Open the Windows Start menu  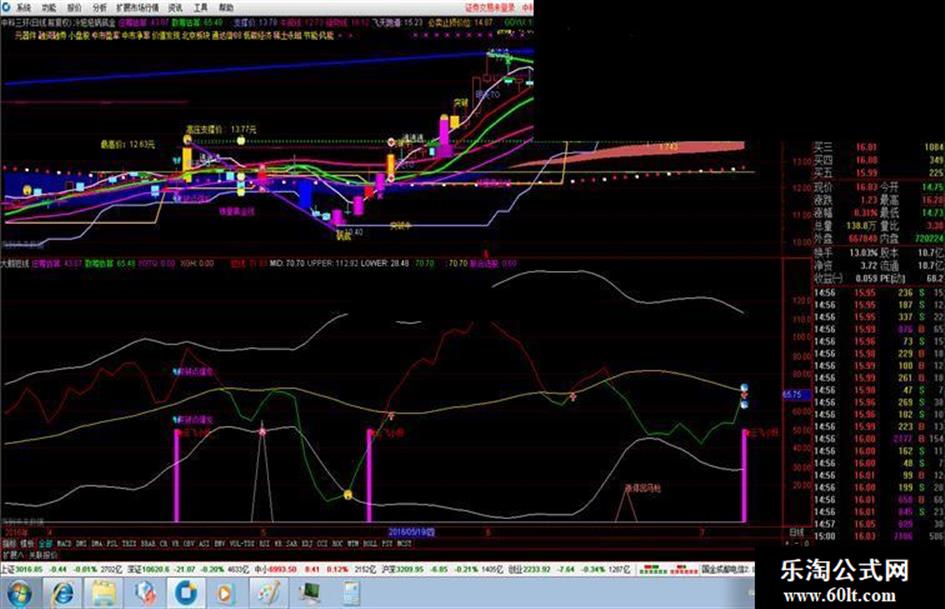tap(19, 593)
